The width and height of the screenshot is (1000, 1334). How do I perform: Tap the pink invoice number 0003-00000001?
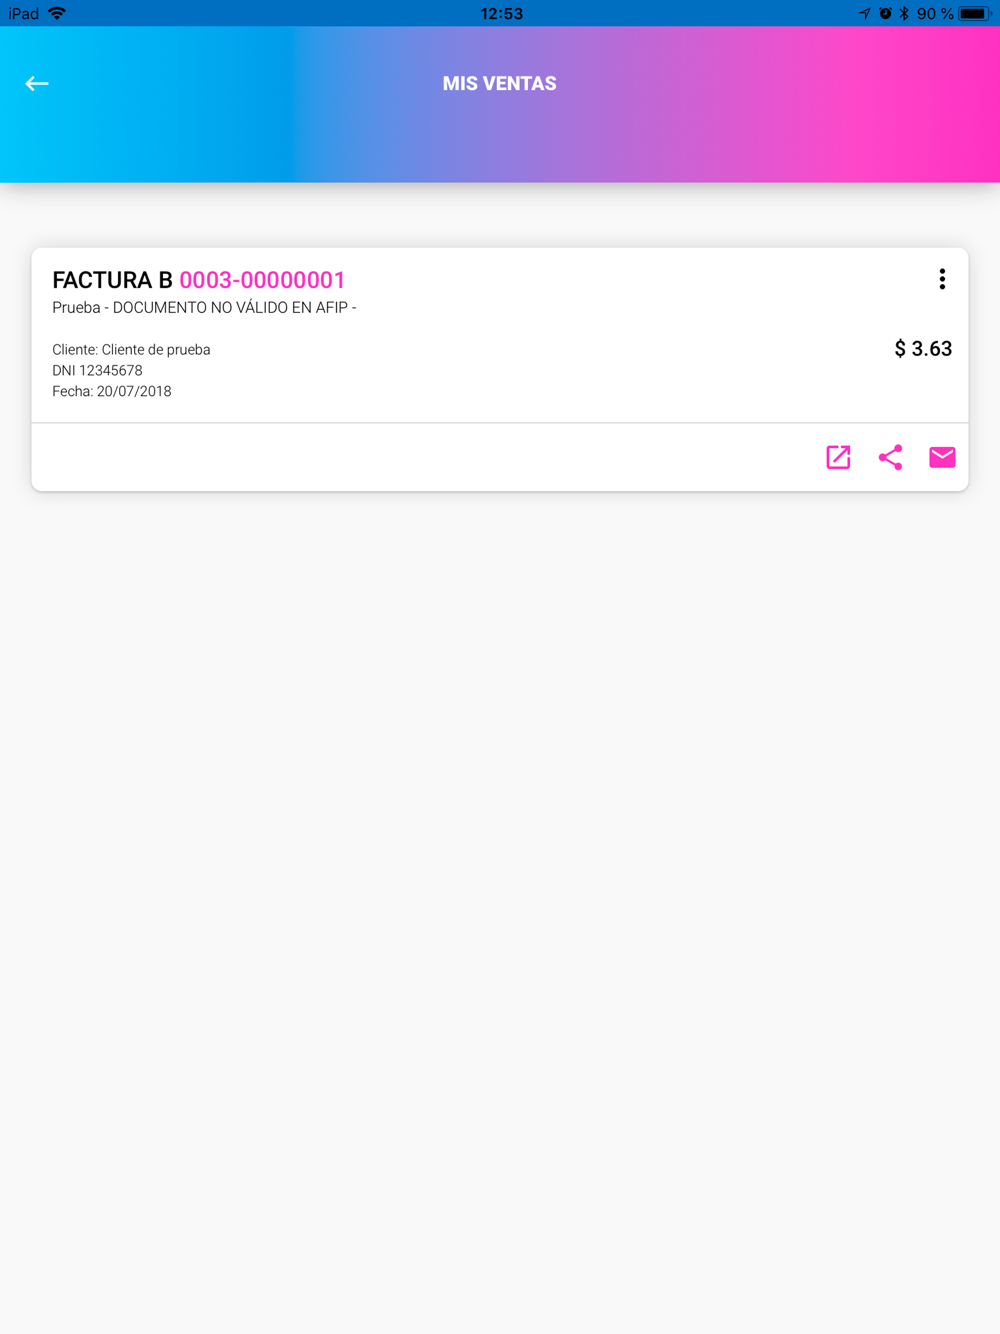(262, 280)
